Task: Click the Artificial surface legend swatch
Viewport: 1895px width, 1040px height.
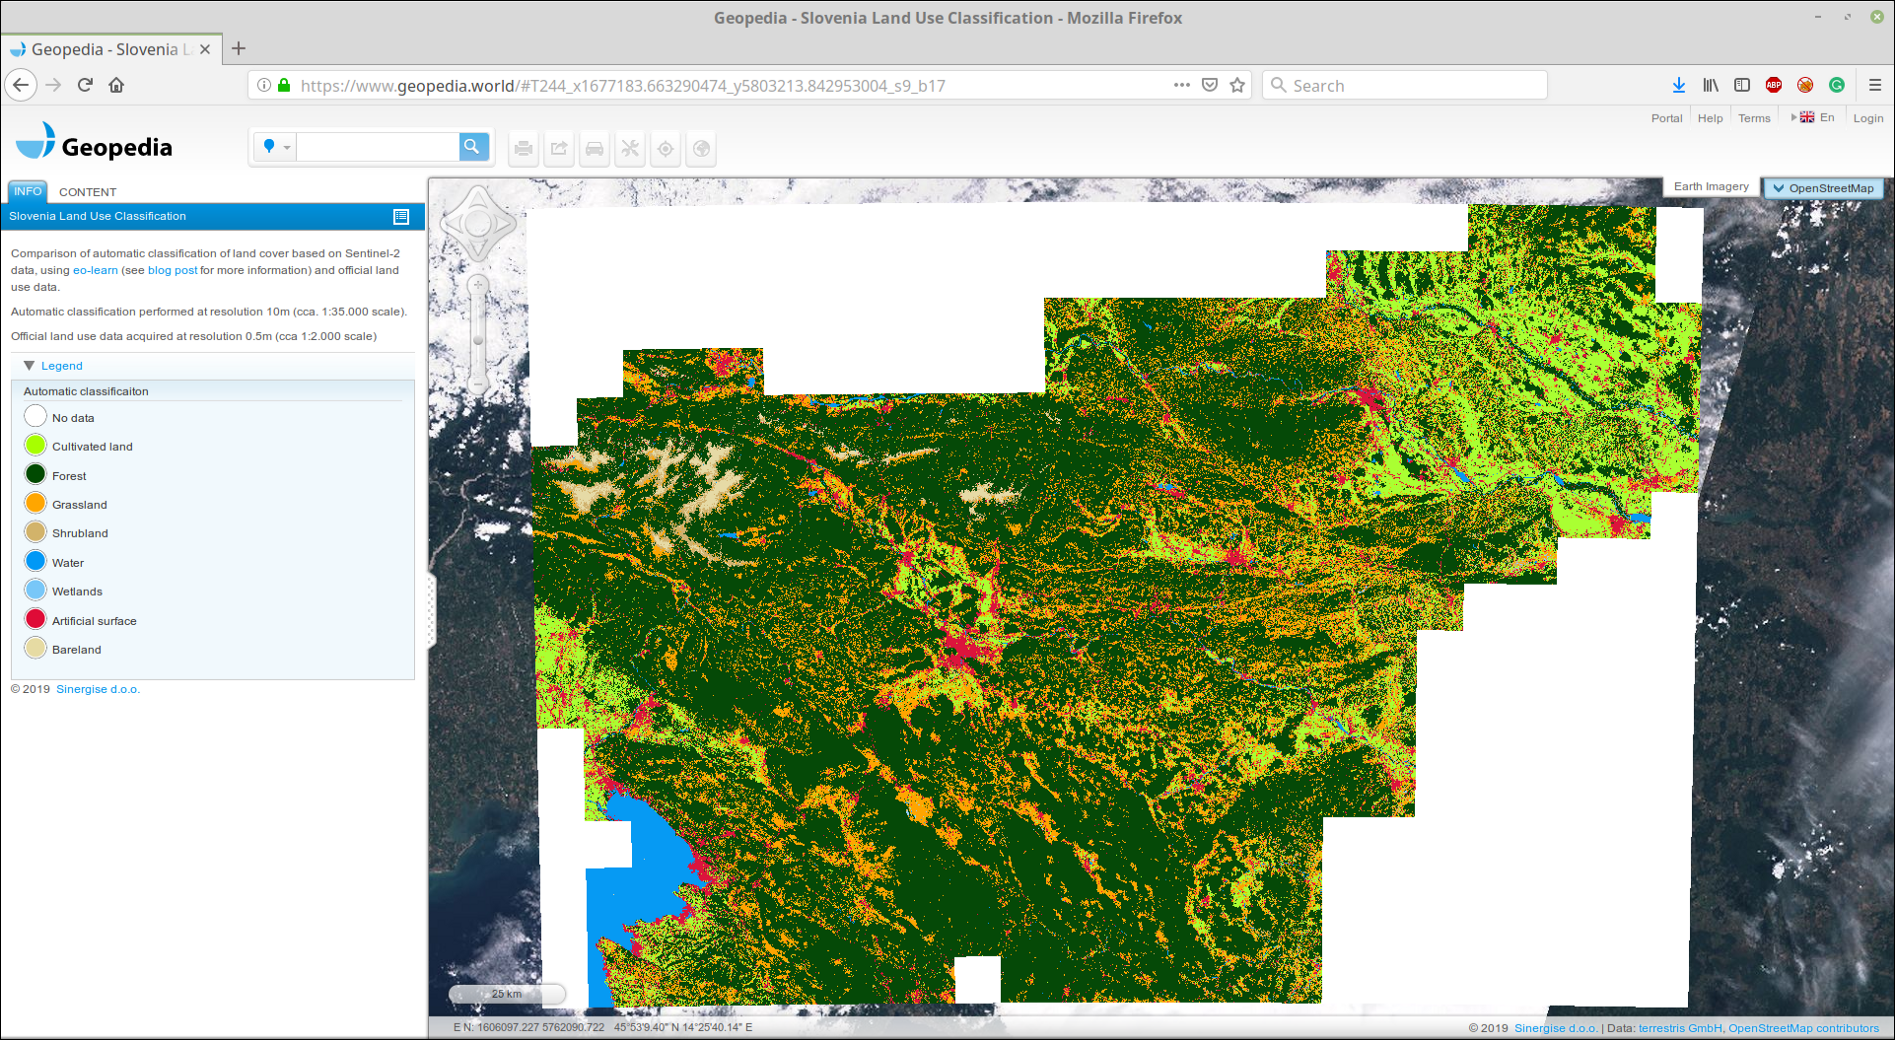Action: [35, 619]
